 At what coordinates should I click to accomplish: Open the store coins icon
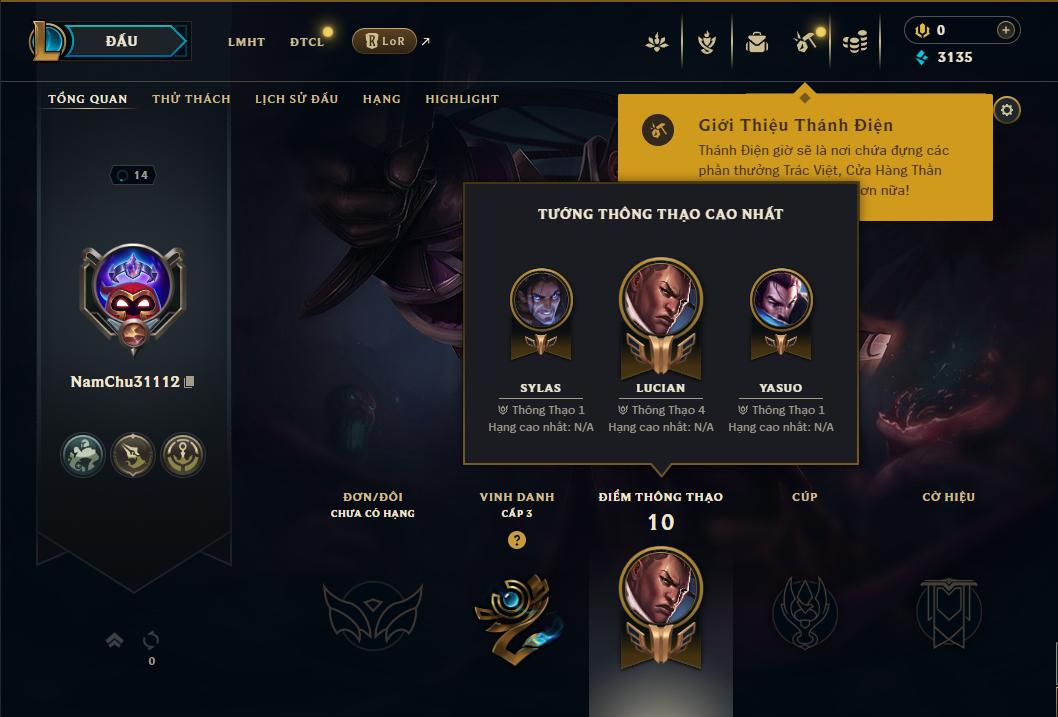coord(855,42)
